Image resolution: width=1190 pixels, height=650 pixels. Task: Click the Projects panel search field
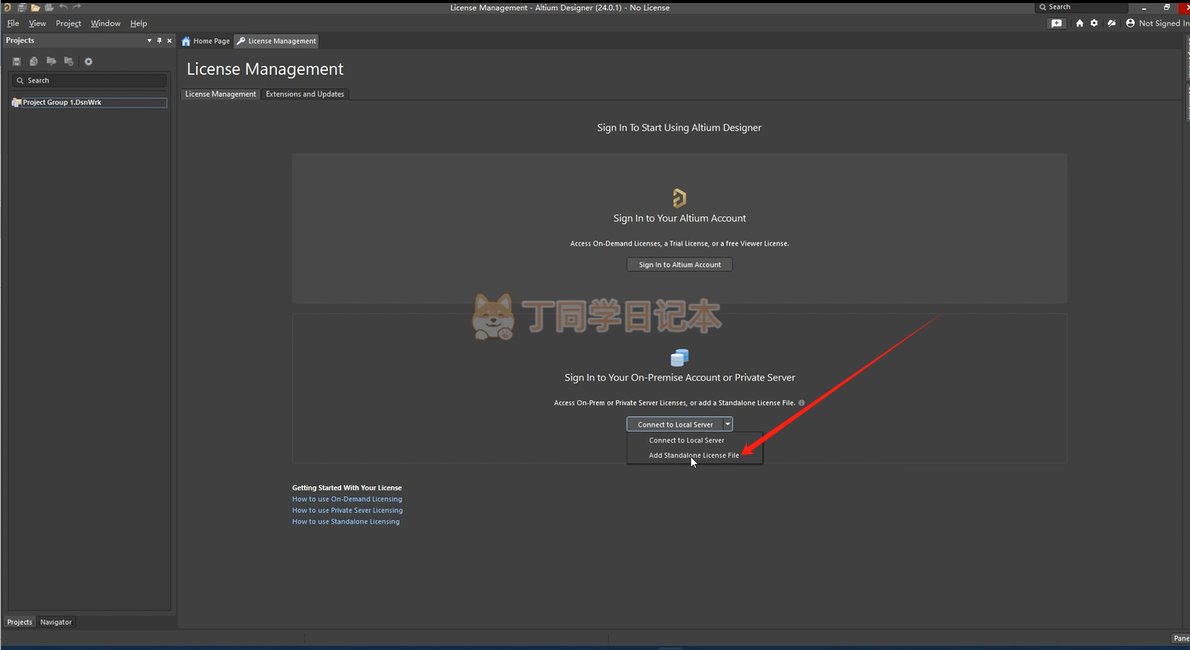tap(90, 80)
